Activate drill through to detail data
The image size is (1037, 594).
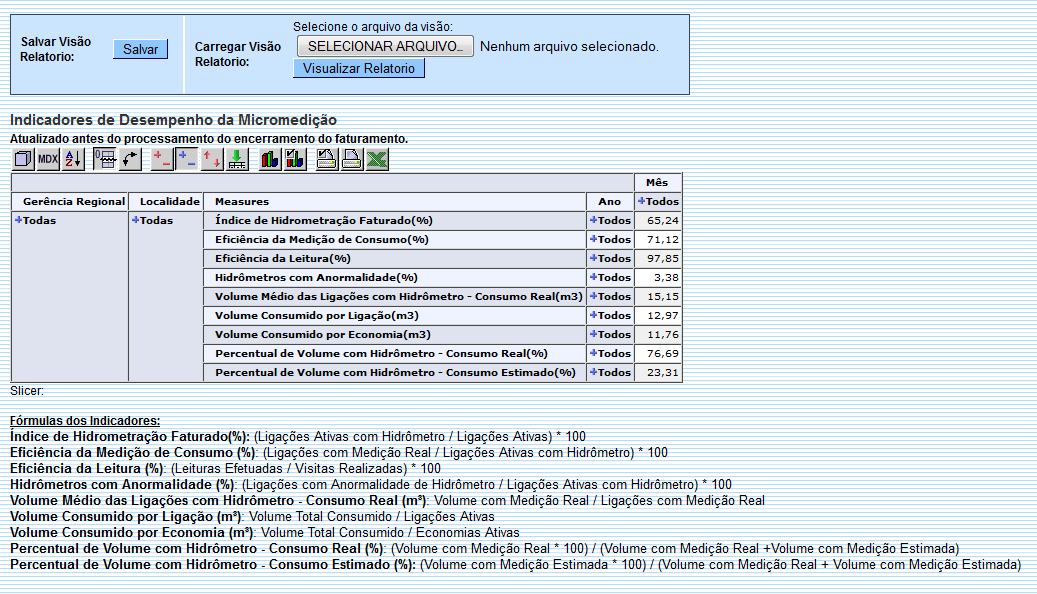coord(236,158)
